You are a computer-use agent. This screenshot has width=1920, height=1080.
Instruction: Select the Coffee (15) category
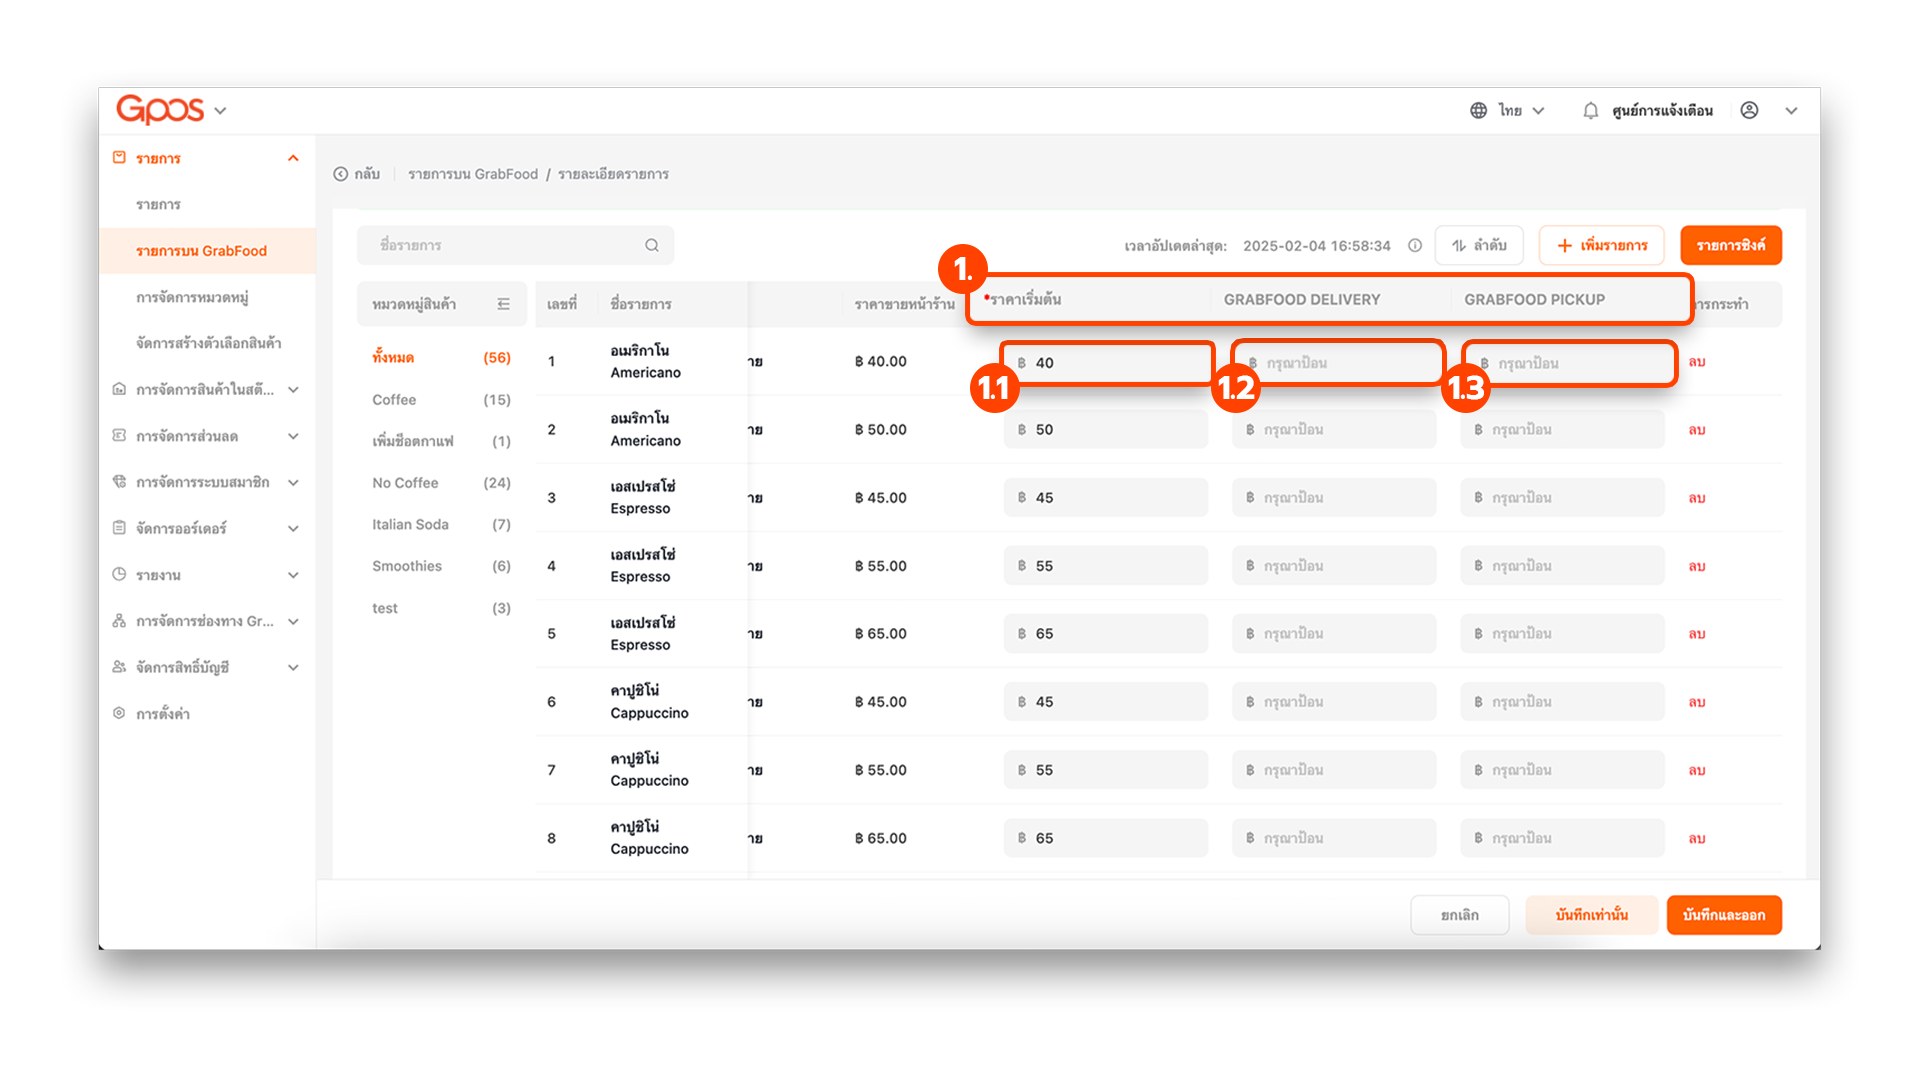pos(441,400)
